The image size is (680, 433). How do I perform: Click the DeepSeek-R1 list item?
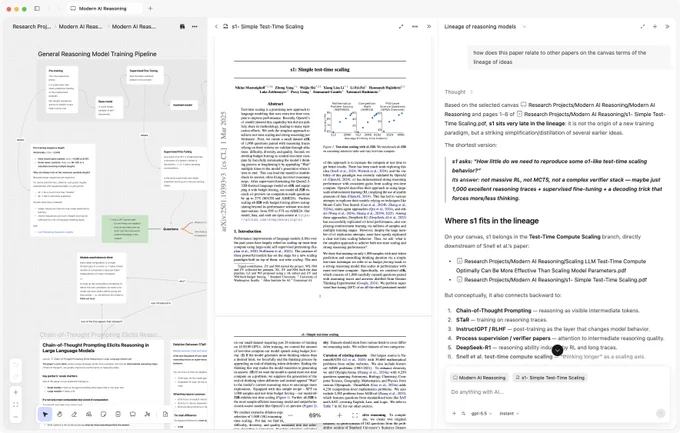click(536, 347)
